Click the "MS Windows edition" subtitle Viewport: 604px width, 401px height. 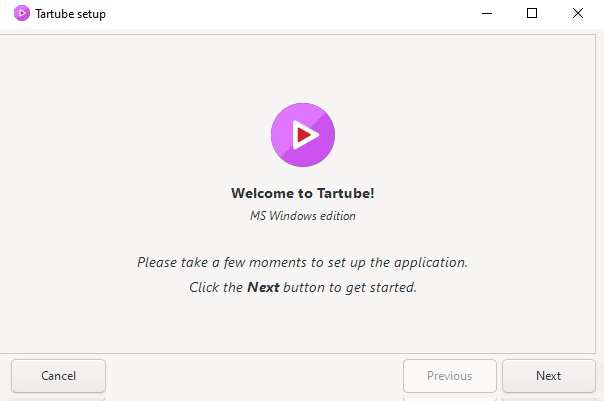pyautogui.click(x=303, y=216)
